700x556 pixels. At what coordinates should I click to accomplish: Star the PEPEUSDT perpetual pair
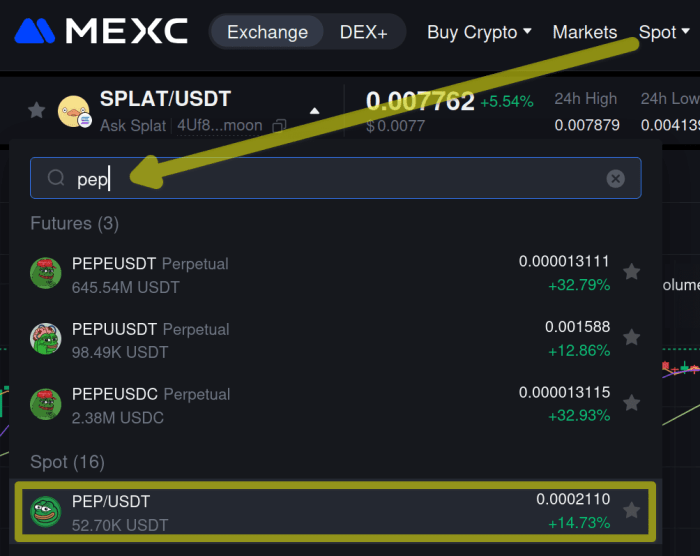click(x=631, y=272)
